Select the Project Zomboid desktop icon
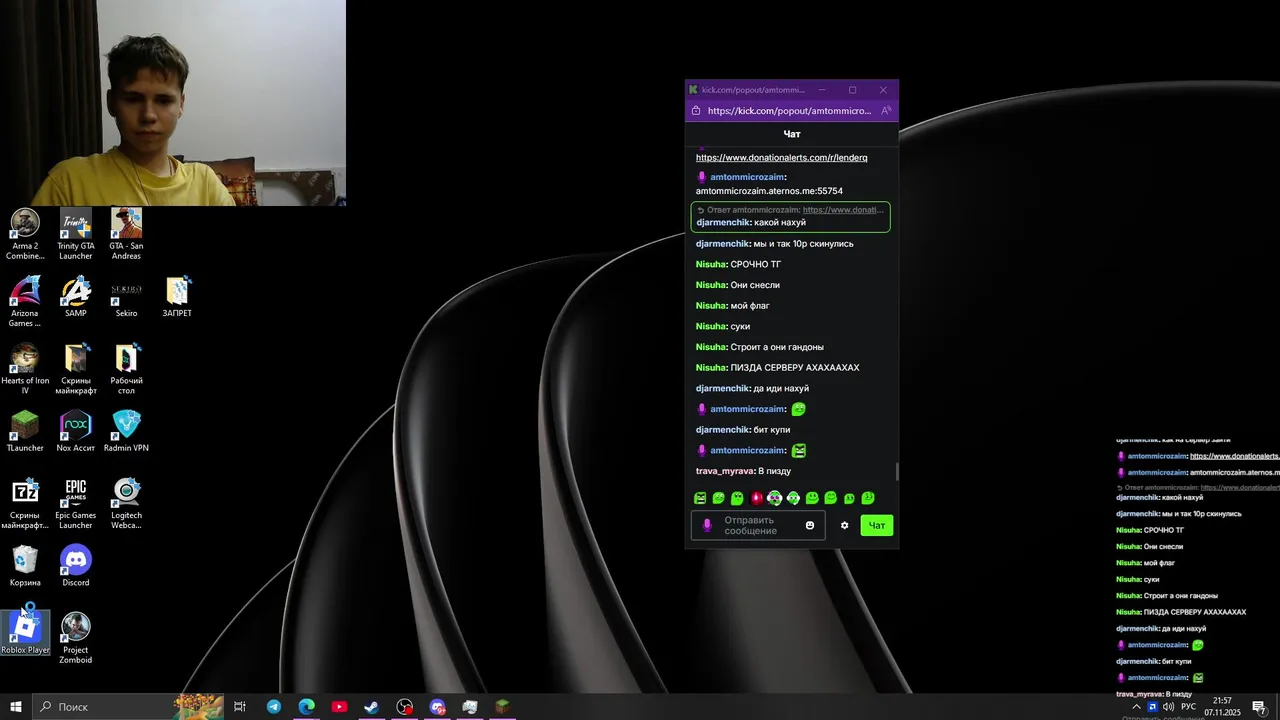The width and height of the screenshot is (1280, 720). point(76,638)
